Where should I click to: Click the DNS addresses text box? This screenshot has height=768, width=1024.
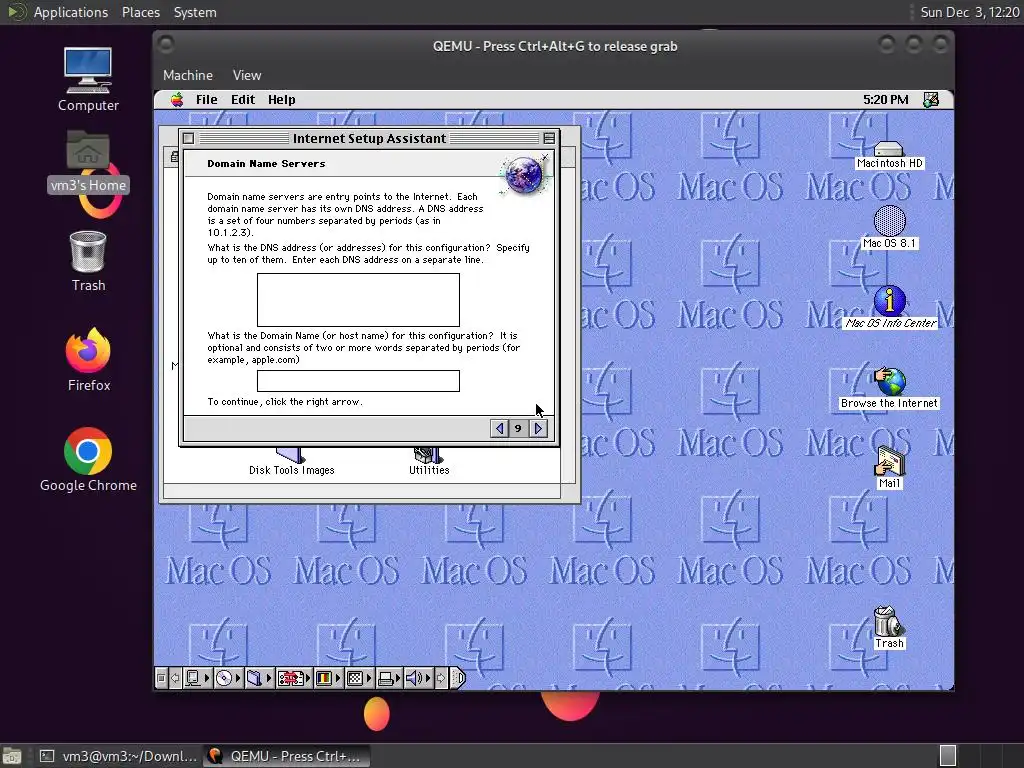(358, 300)
